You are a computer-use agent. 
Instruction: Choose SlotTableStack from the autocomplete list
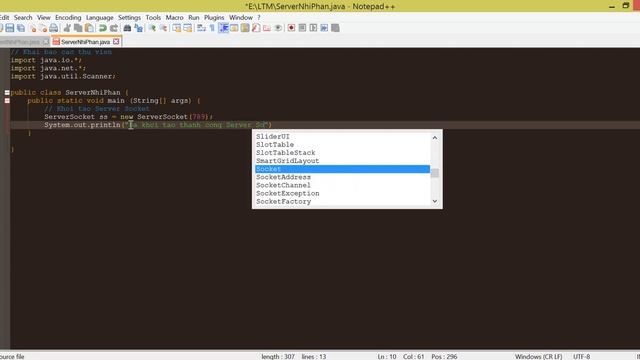point(342,153)
